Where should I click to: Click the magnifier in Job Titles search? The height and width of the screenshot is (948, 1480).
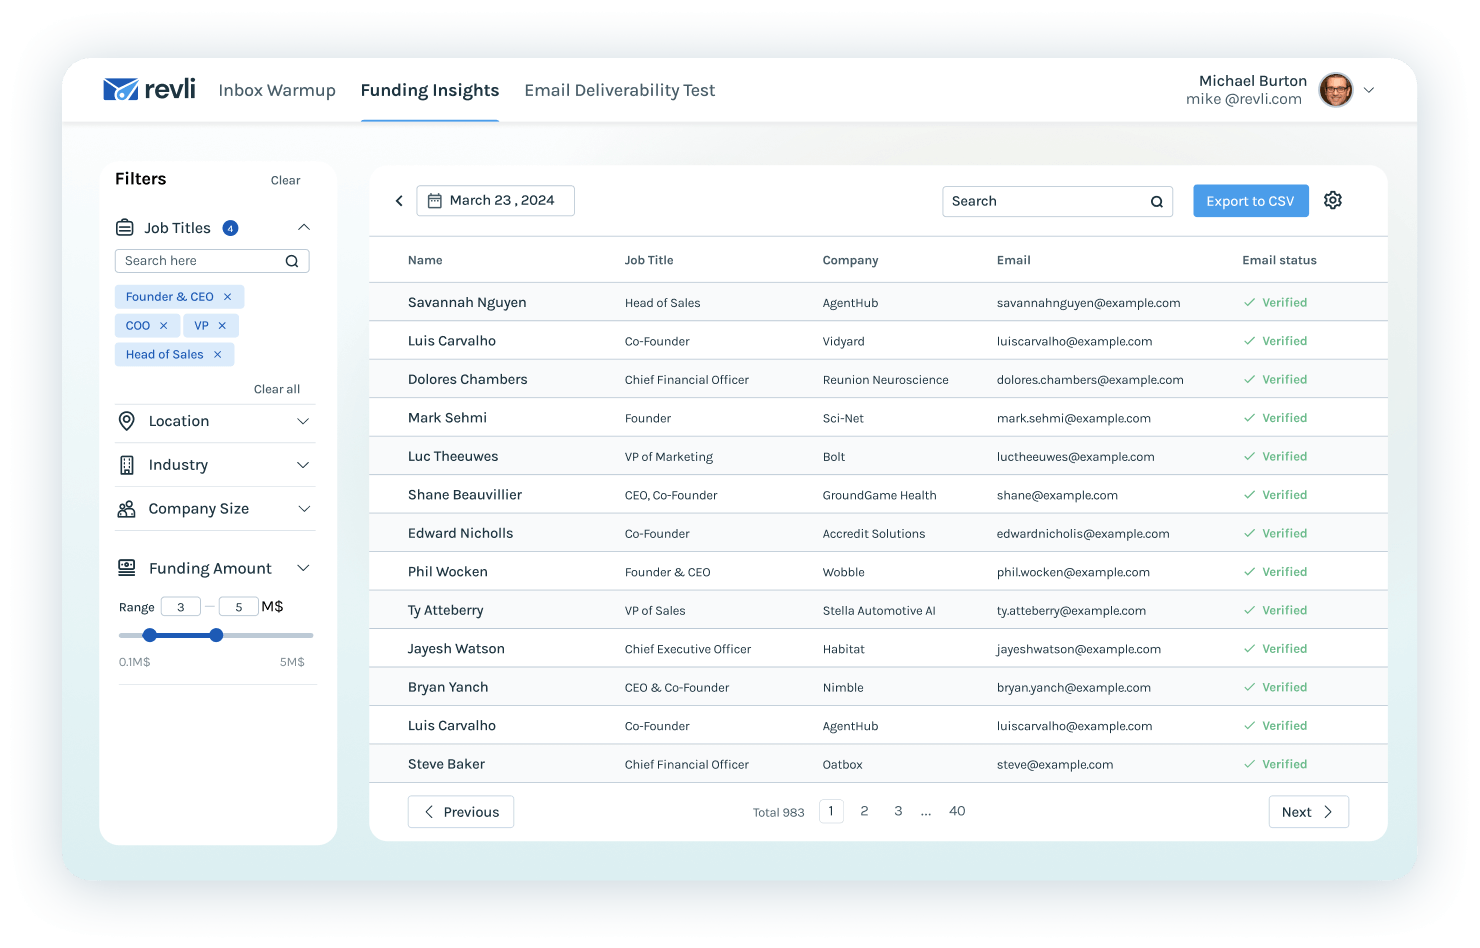click(x=292, y=261)
